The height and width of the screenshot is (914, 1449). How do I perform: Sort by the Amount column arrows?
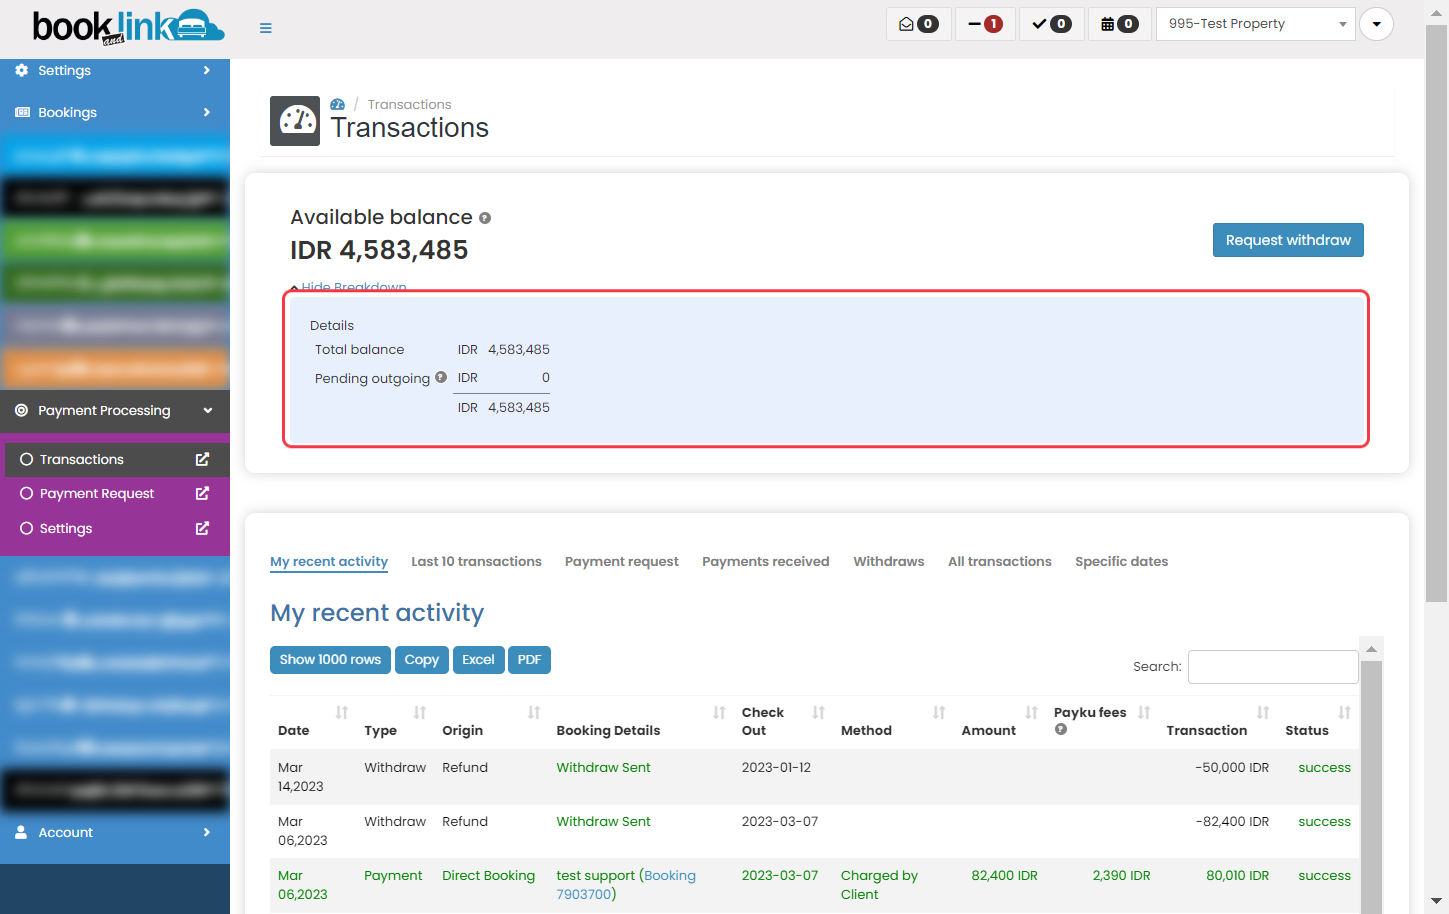click(x=1031, y=712)
